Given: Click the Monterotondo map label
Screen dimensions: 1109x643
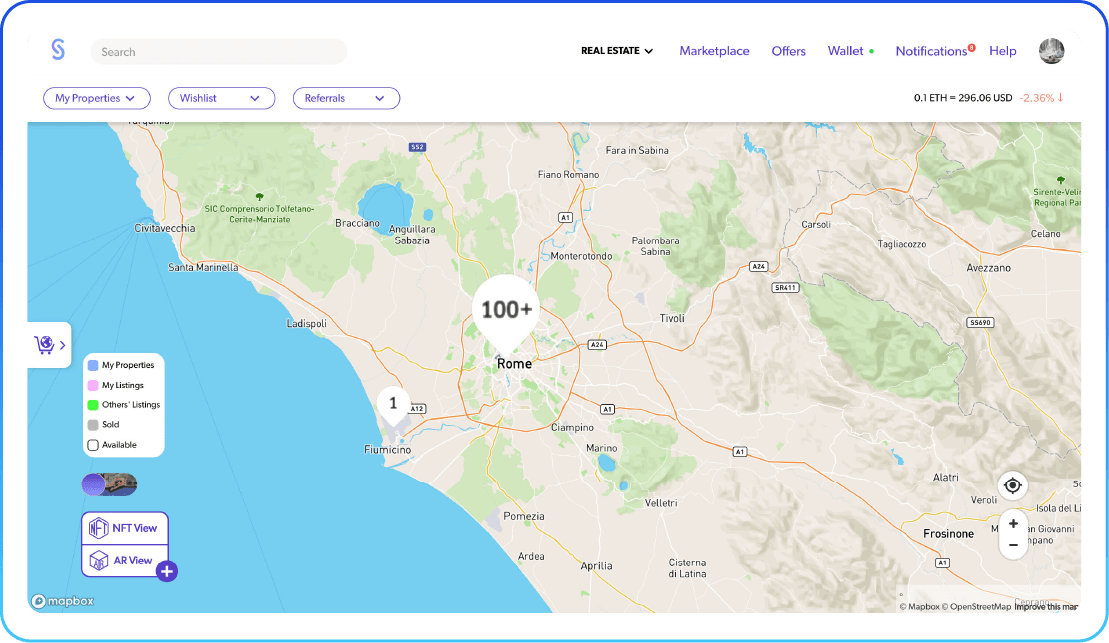Looking at the screenshot, I should point(581,256).
